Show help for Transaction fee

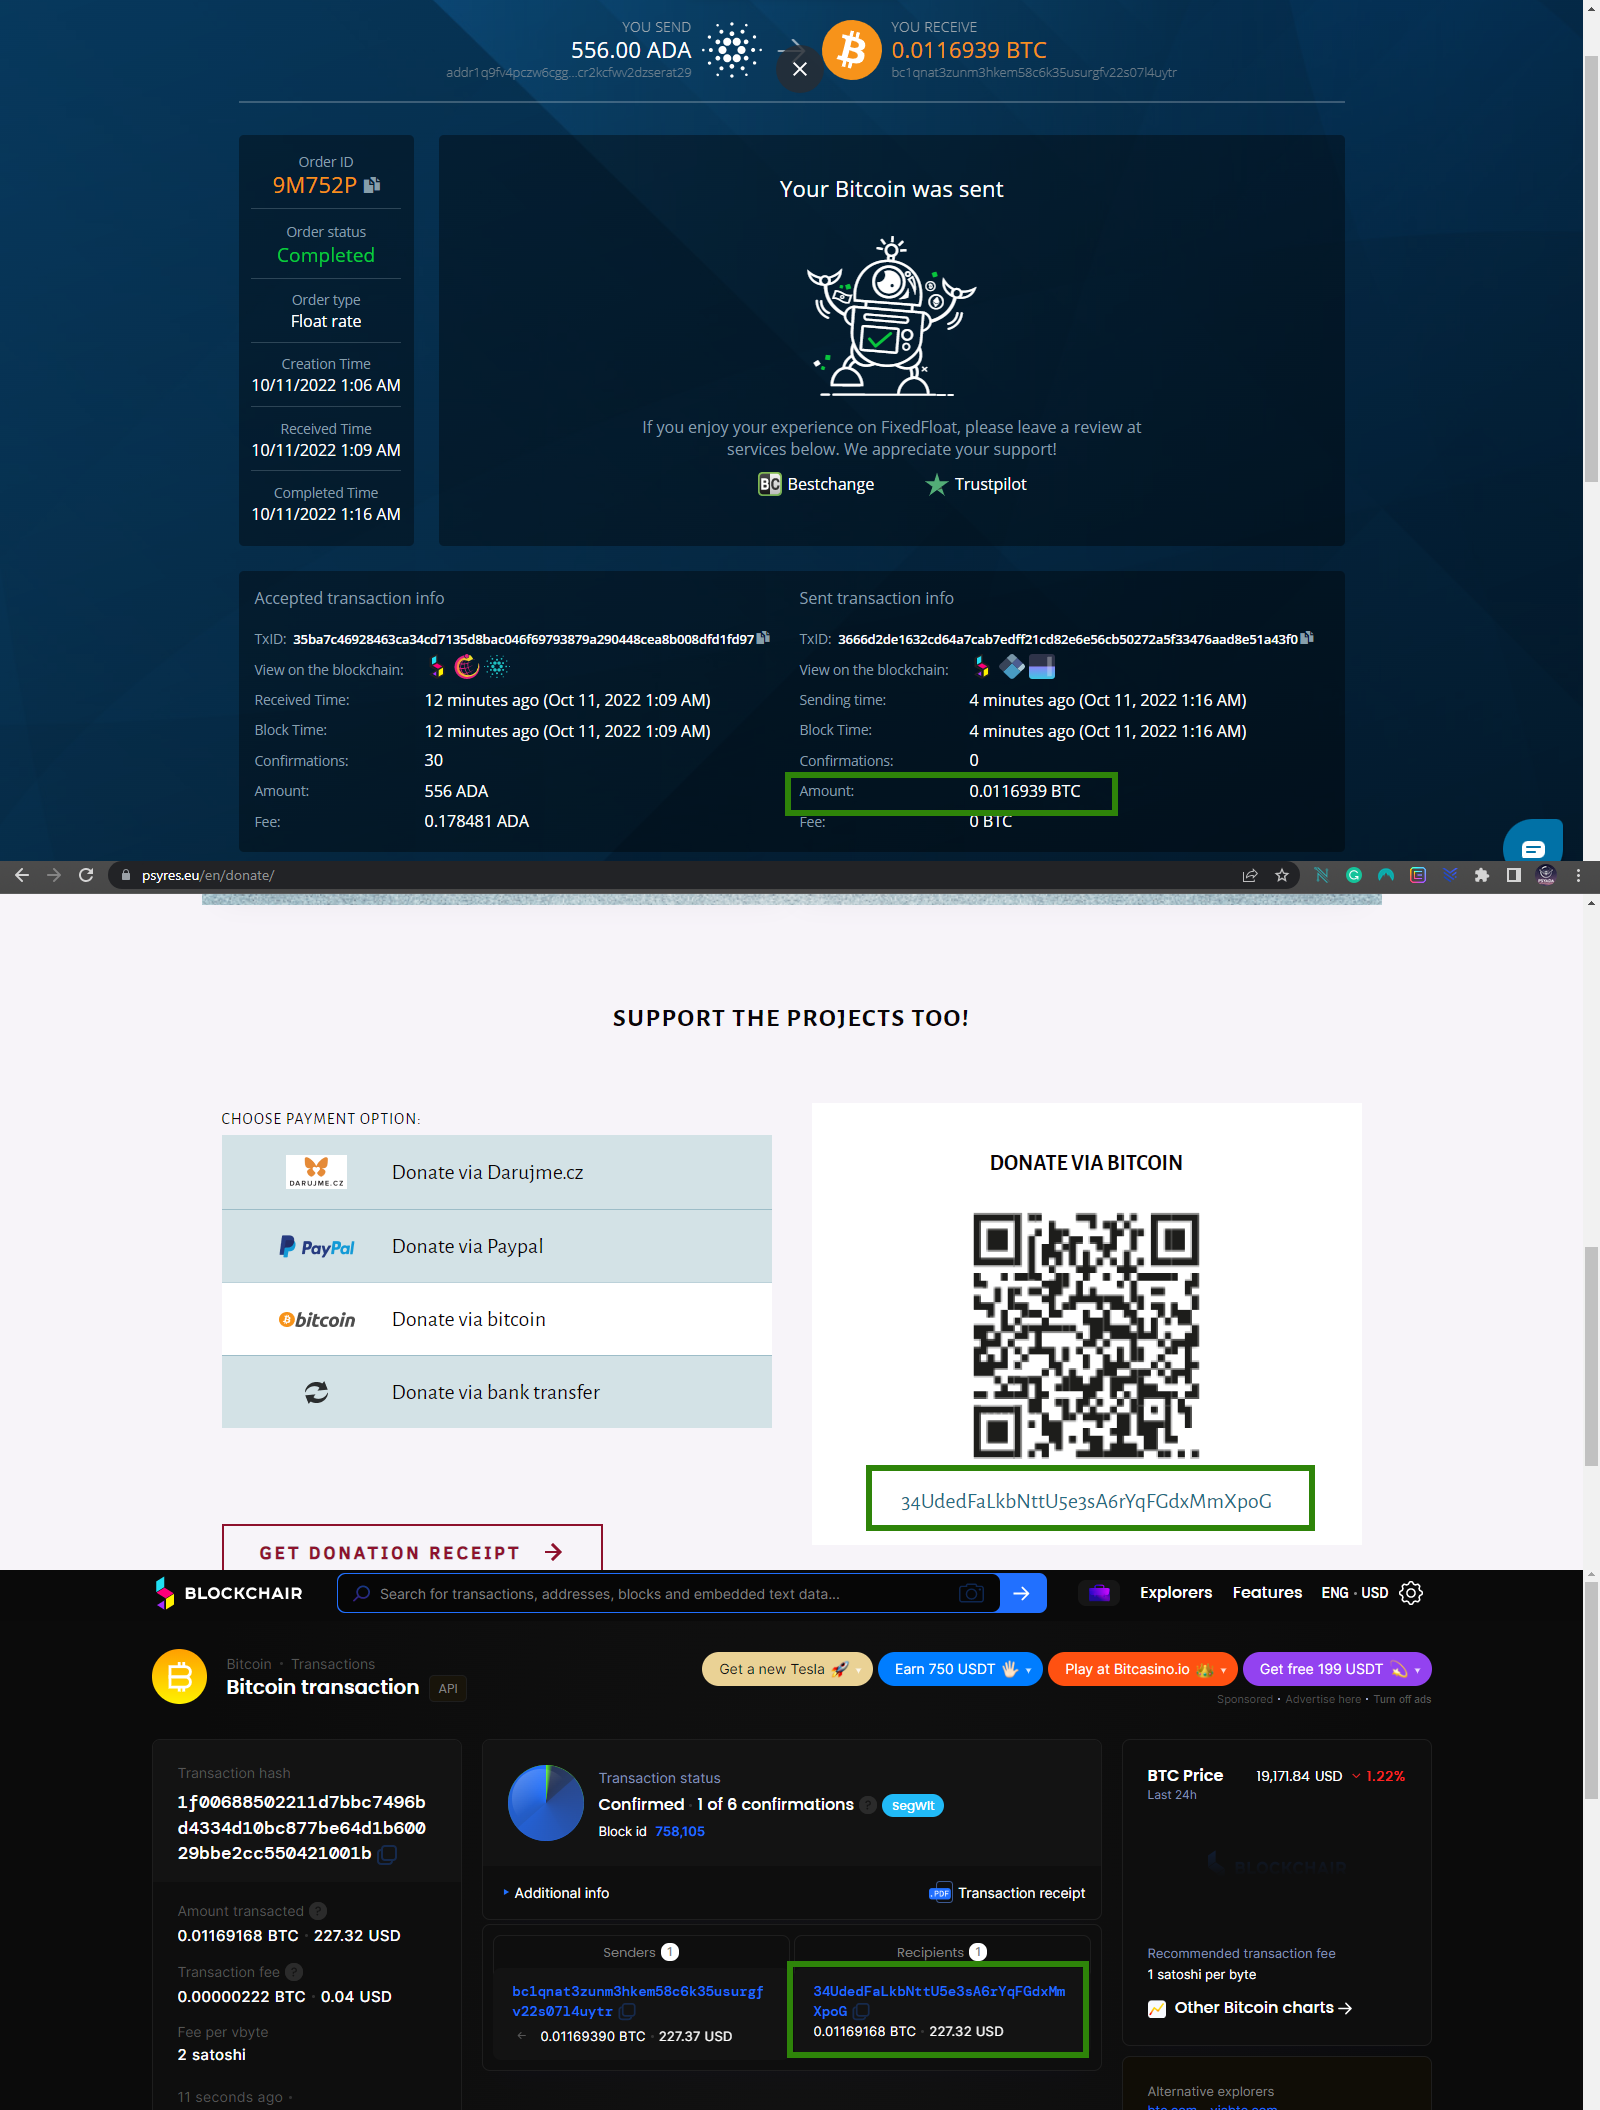(x=294, y=1972)
